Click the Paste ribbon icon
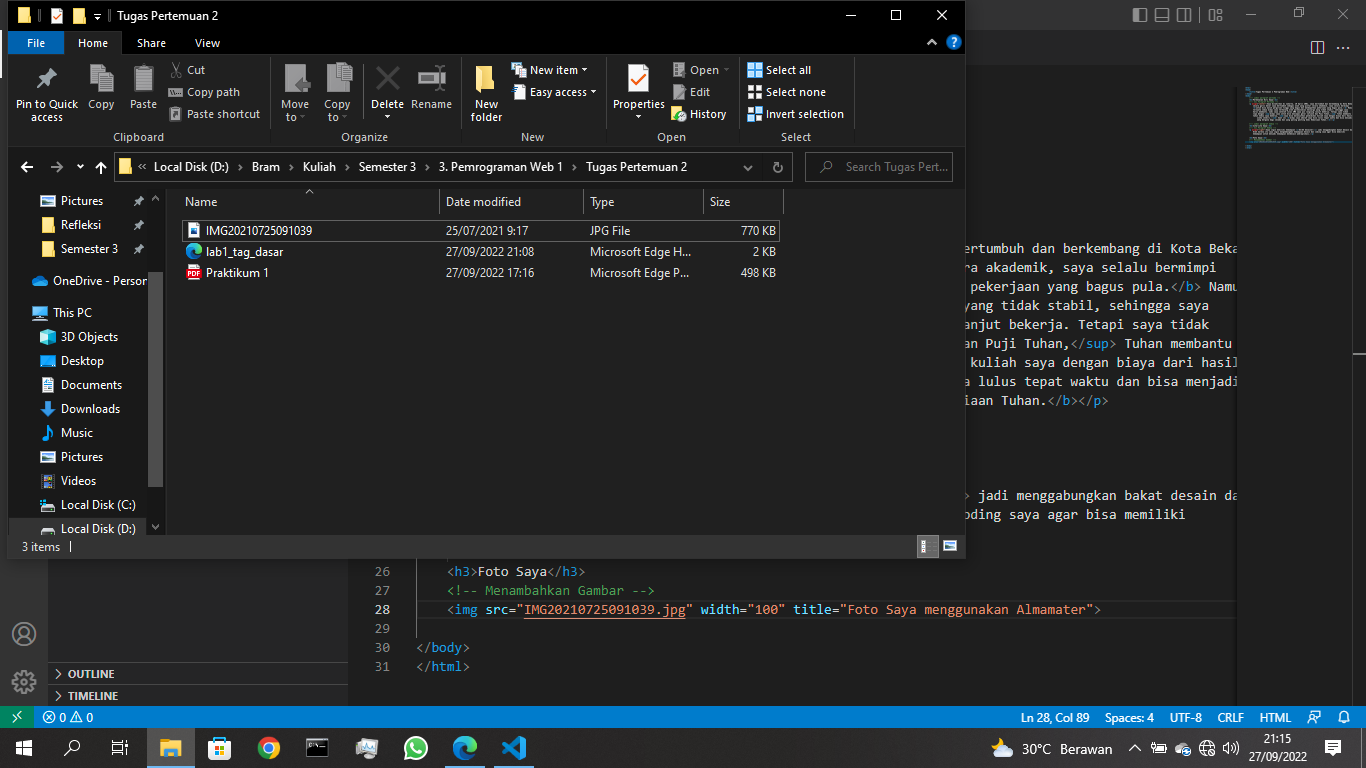Image resolution: width=1366 pixels, height=768 pixels. click(x=143, y=88)
